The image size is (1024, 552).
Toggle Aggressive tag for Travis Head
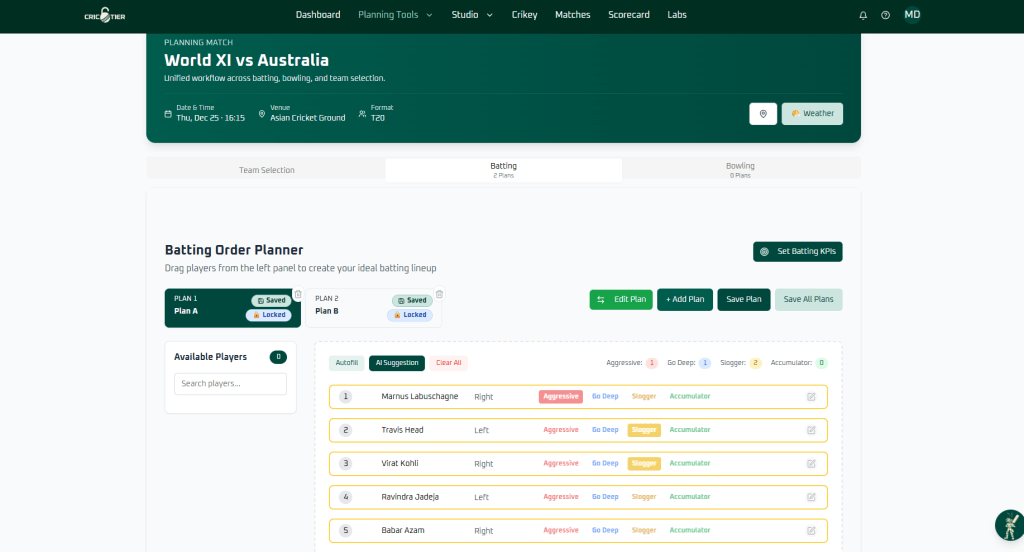click(x=560, y=430)
